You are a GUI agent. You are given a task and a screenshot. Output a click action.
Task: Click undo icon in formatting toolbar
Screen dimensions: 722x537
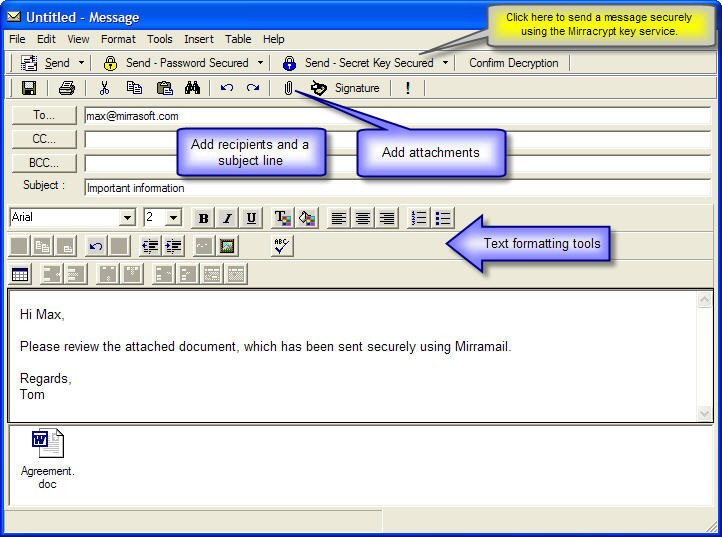[96, 246]
